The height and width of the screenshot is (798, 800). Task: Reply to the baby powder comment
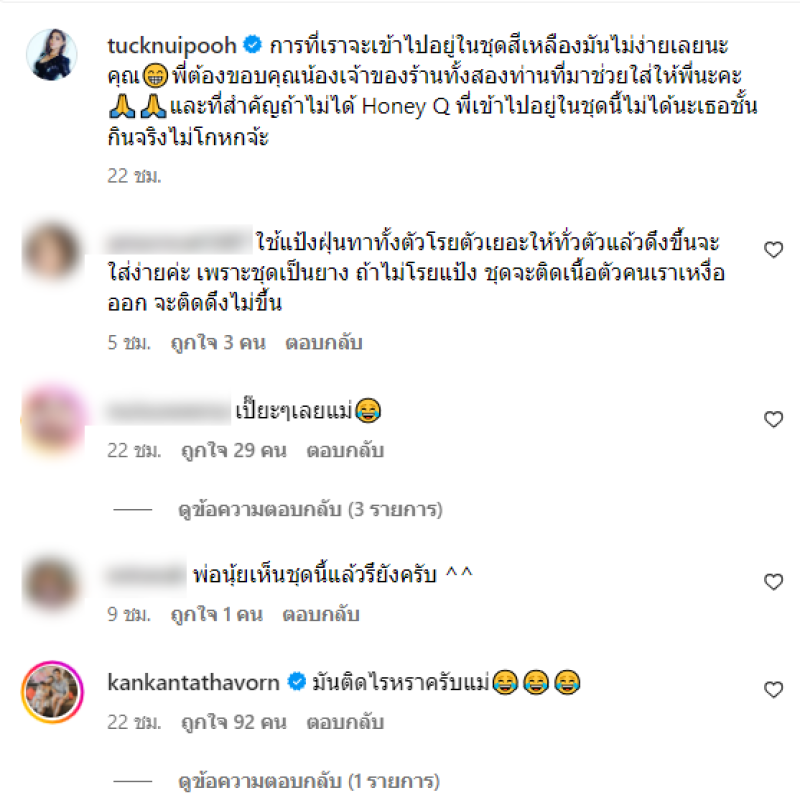(323, 342)
